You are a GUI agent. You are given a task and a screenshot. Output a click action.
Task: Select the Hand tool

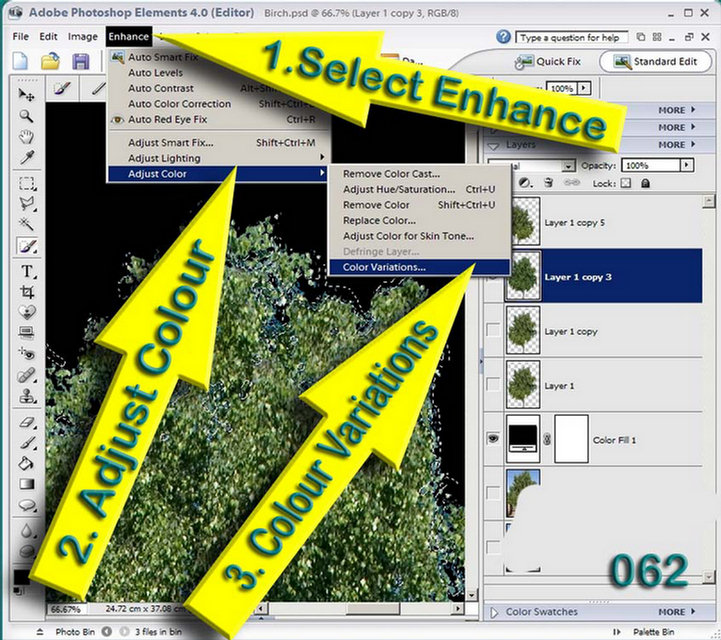(26, 137)
